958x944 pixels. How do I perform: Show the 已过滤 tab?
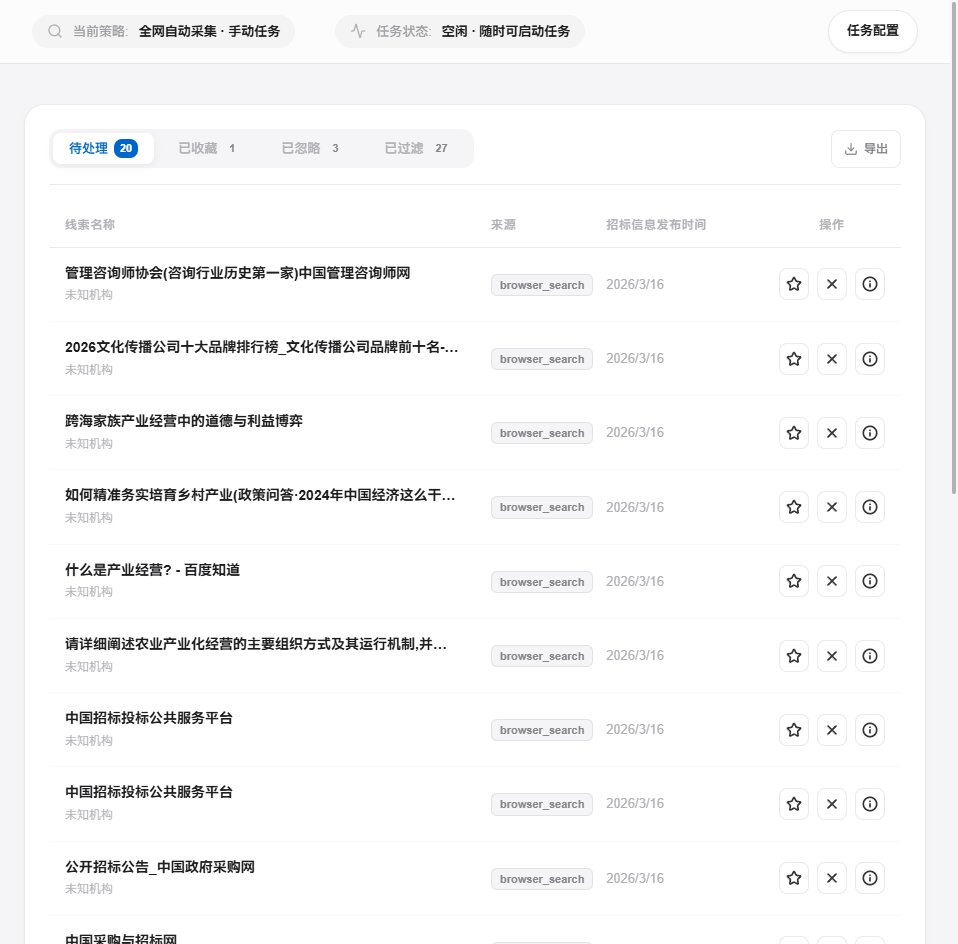point(415,148)
